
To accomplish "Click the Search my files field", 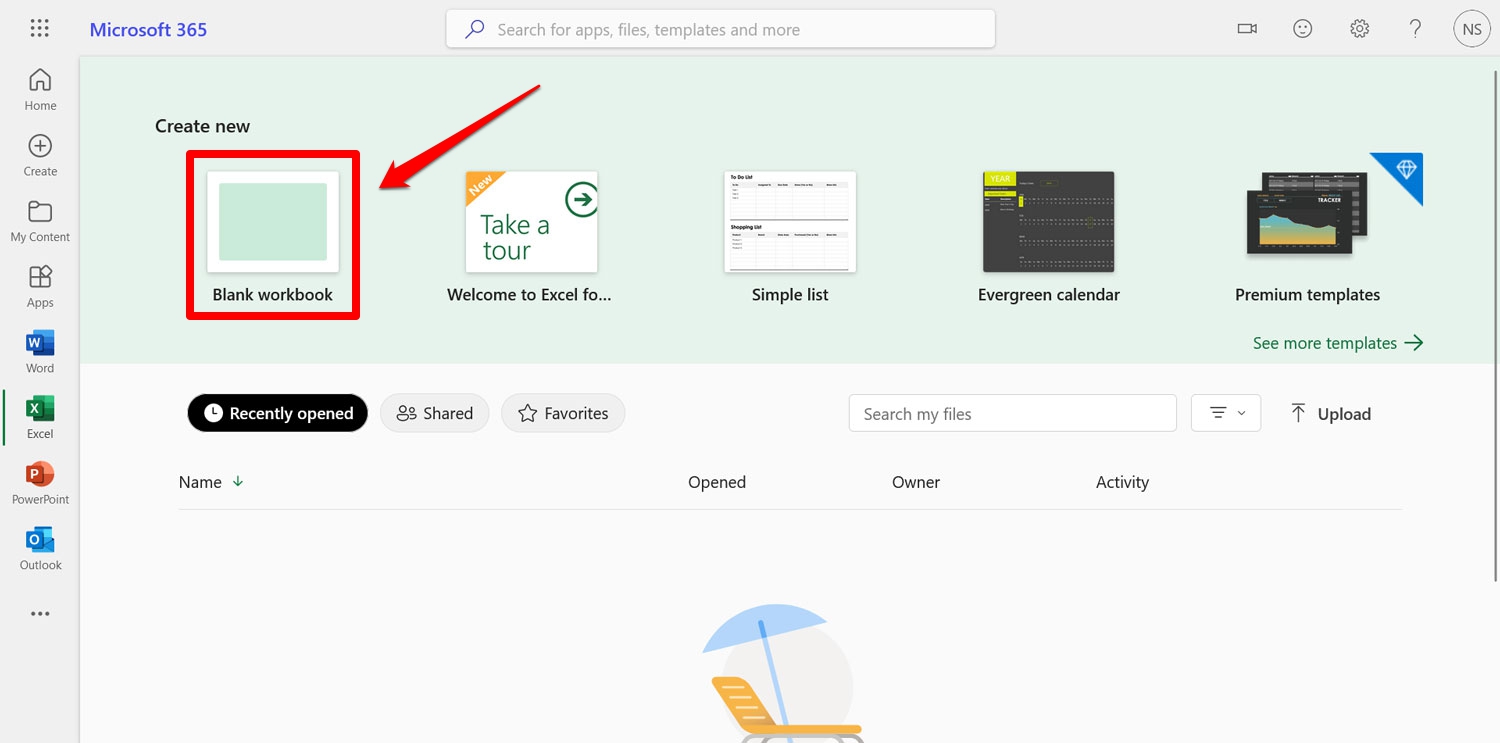I will point(1013,413).
